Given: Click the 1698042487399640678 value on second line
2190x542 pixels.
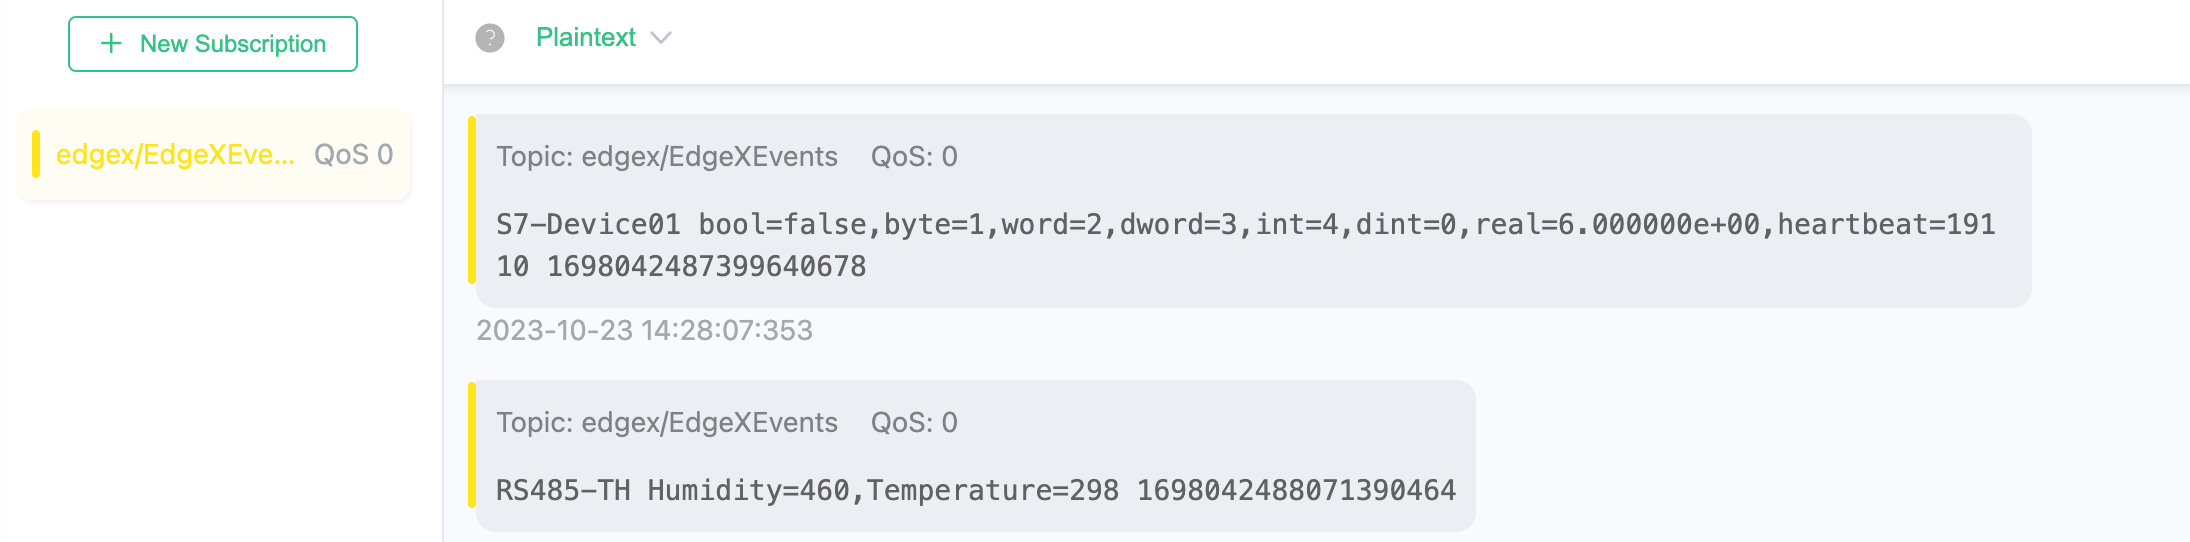Looking at the screenshot, I should [x=706, y=267].
